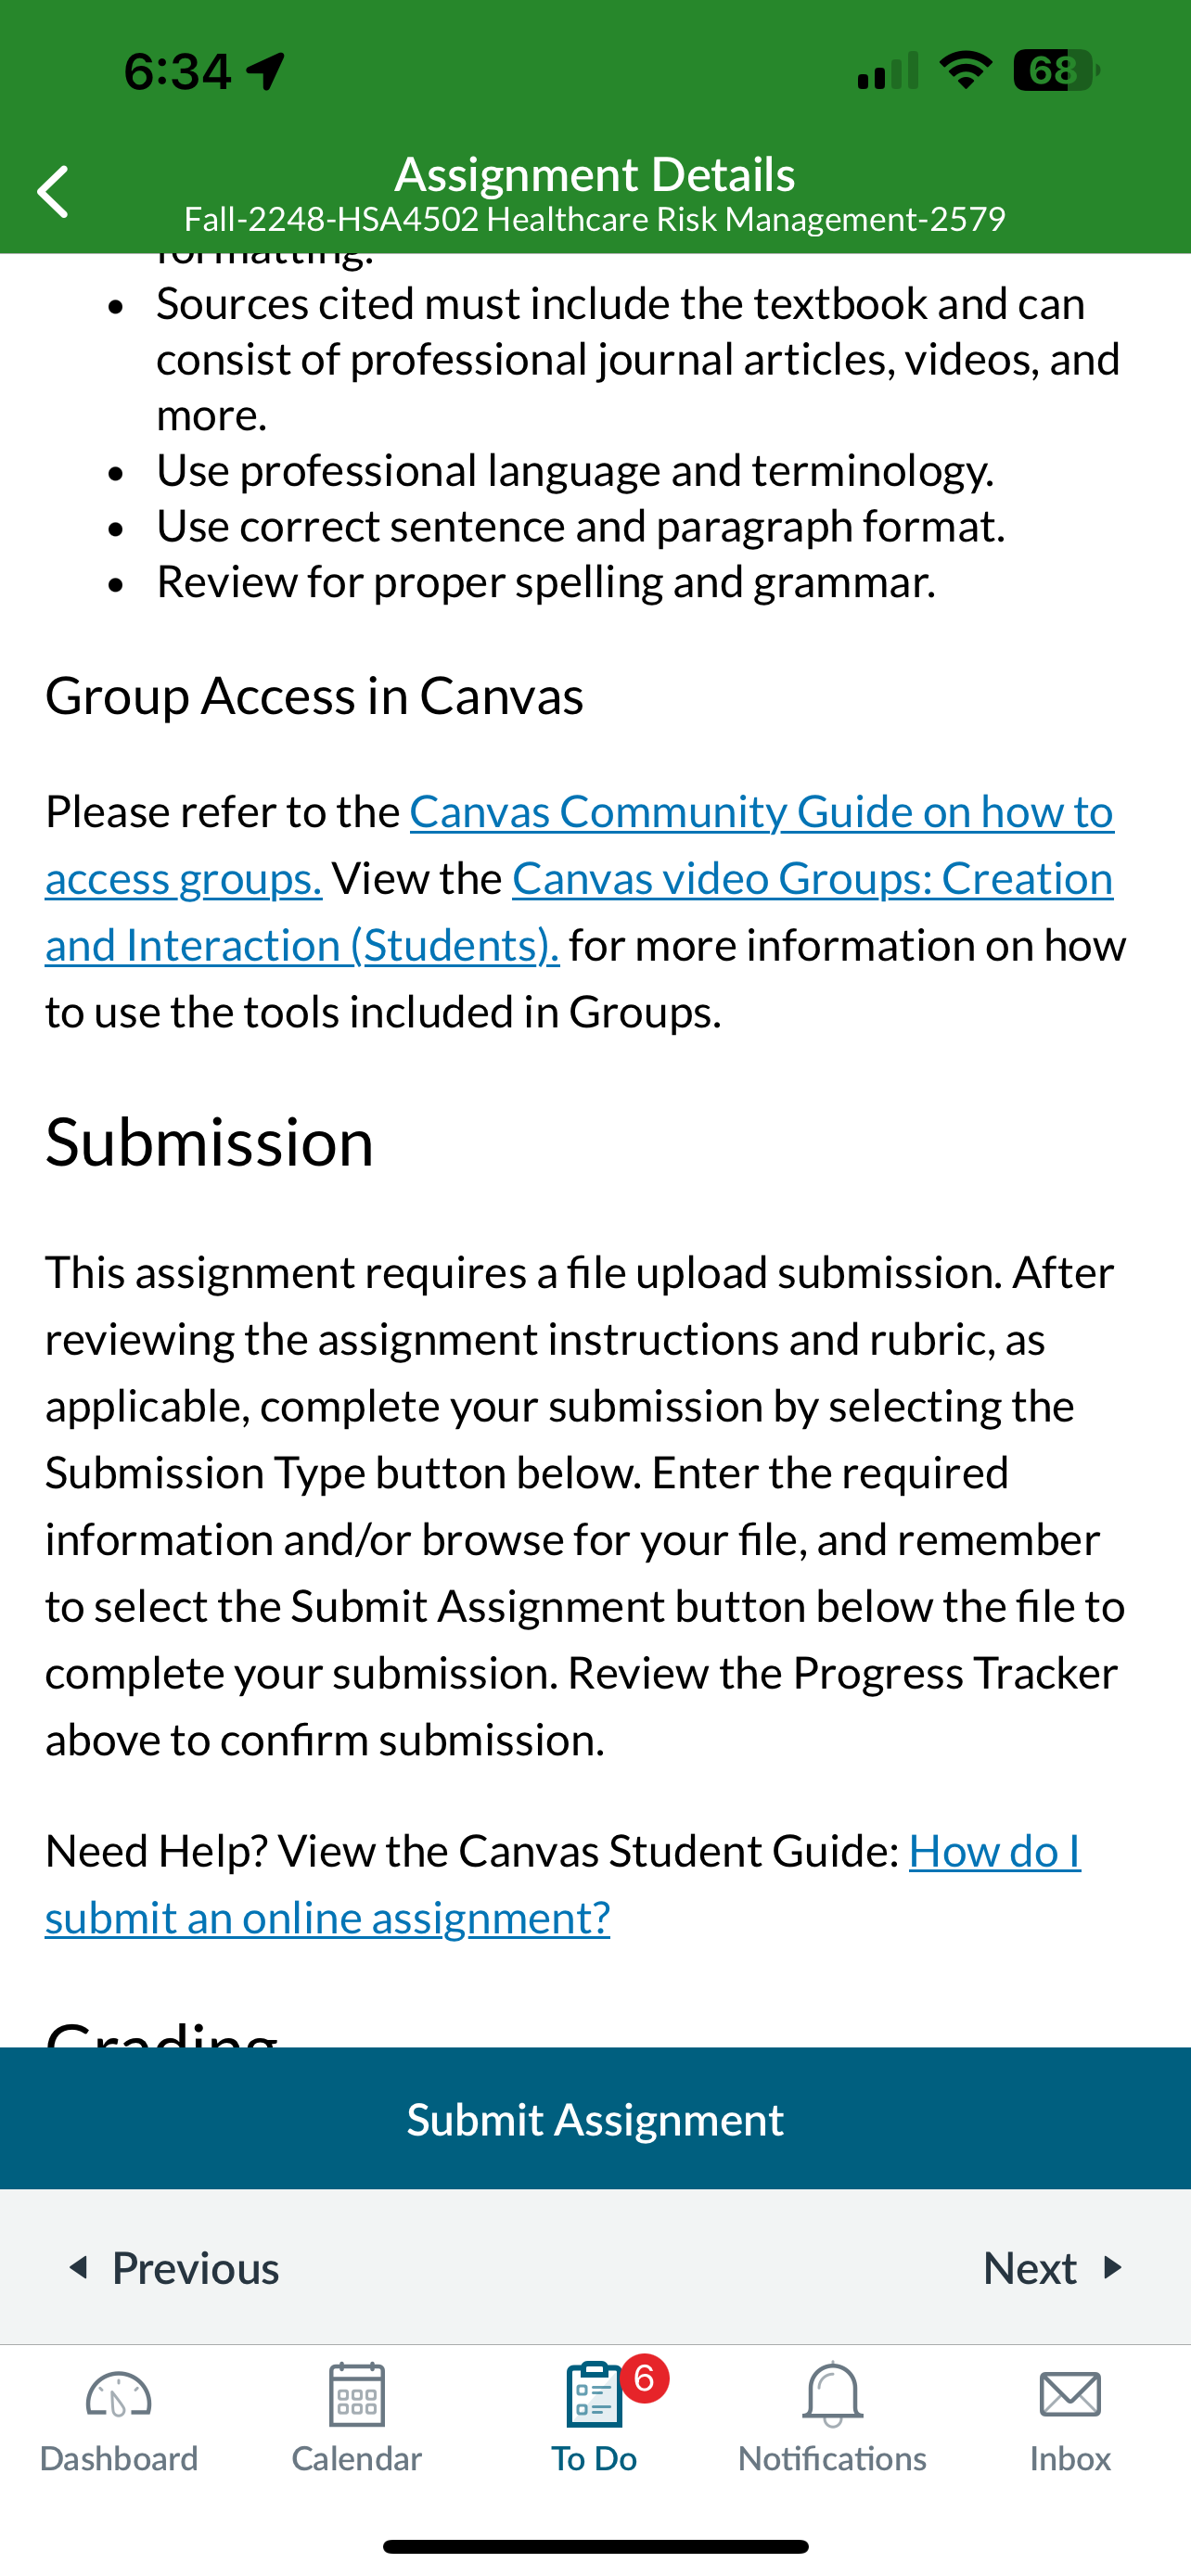Open the Inbox envelope icon
This screenshot has width=1191, height=2576.
coord(1070,2394)
